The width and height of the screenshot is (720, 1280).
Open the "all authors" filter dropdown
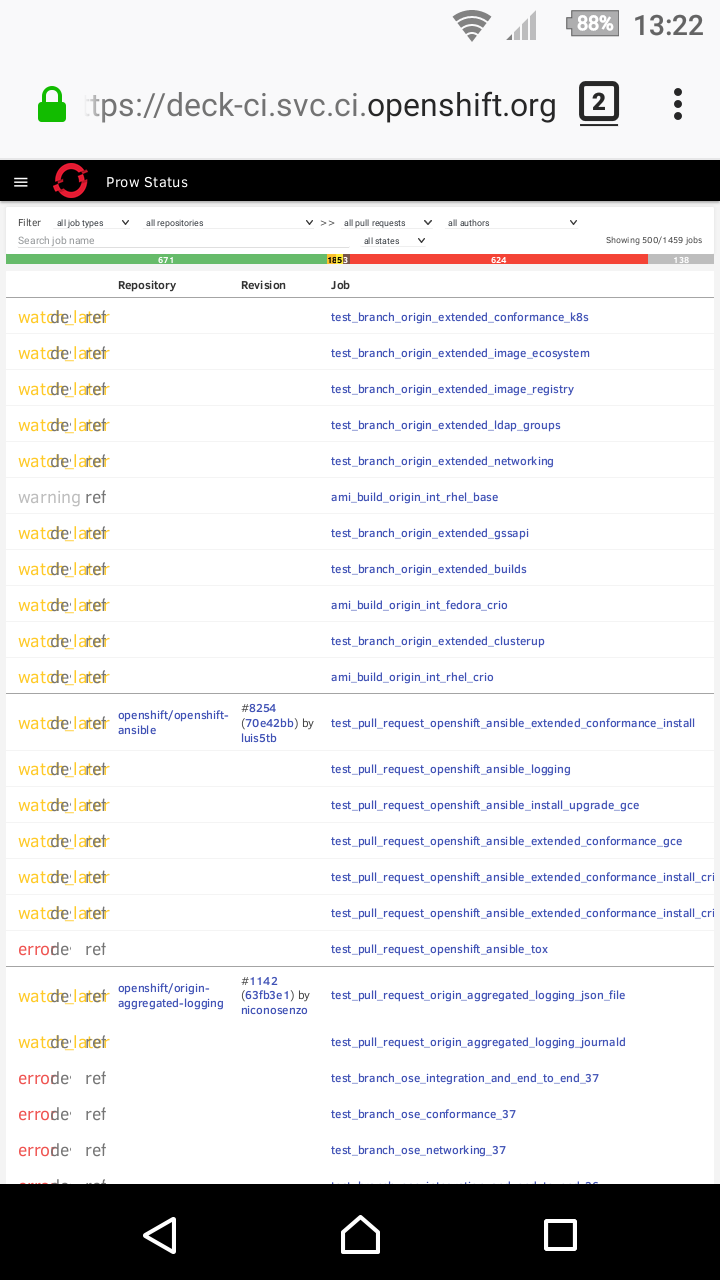(x=513, y=223)
